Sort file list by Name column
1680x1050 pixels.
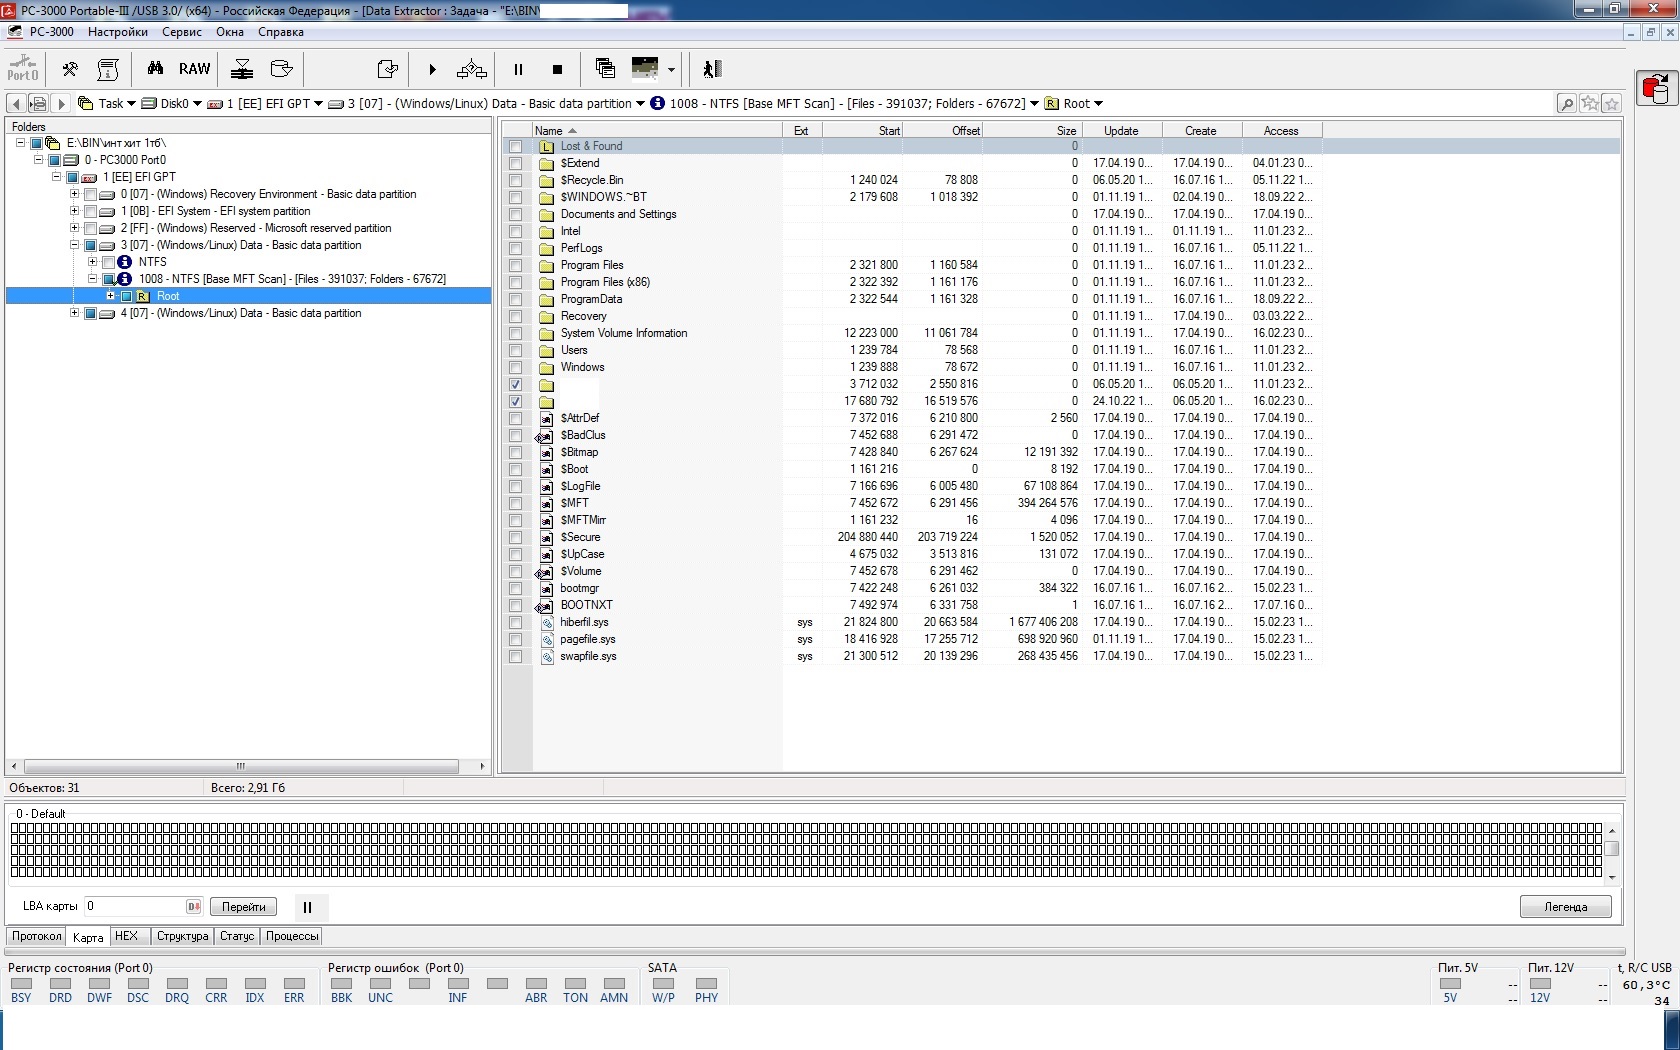(656, 131)
